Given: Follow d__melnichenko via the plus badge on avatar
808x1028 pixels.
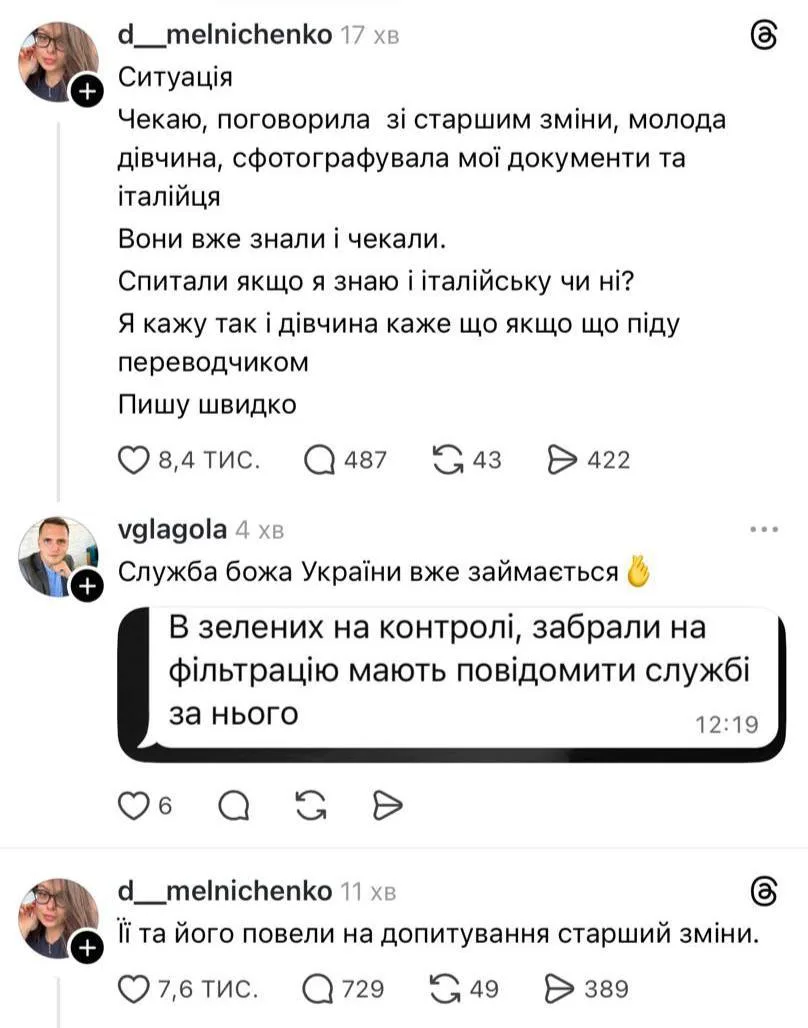Looking at the screenshot, I should point(86,88).
